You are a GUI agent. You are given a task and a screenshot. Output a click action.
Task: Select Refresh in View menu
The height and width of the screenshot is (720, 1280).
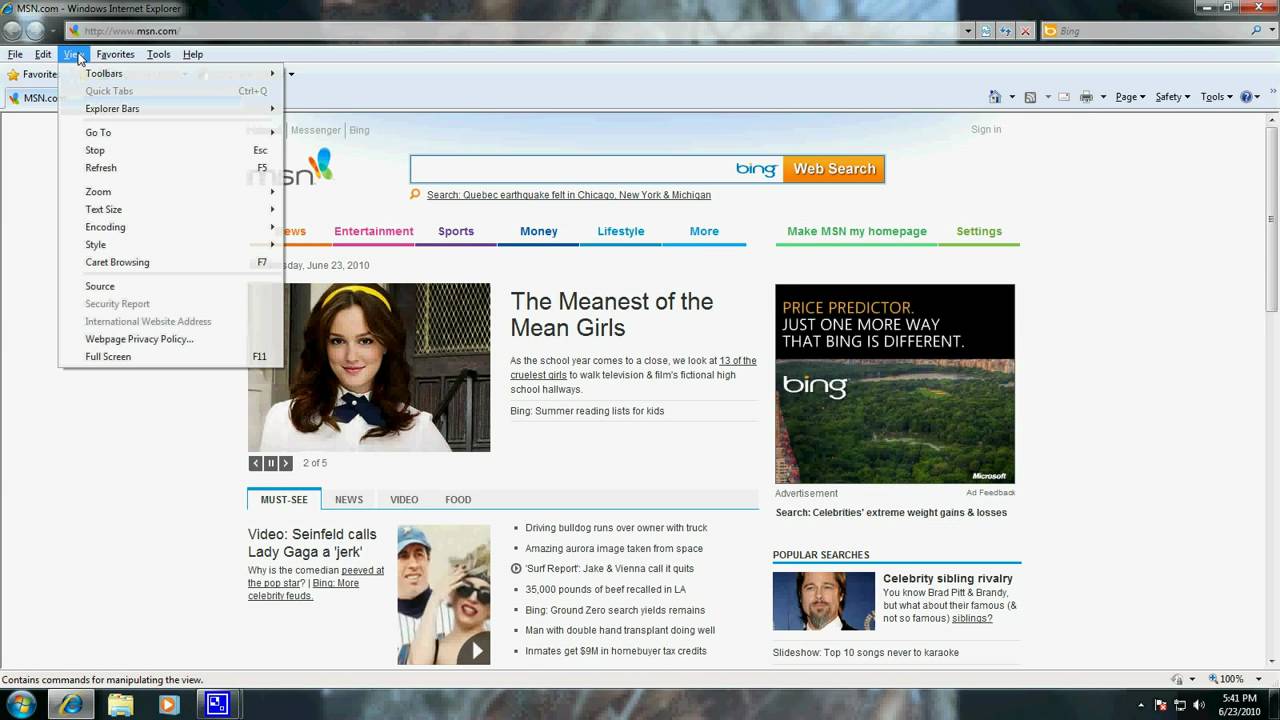tap(171, 168)
